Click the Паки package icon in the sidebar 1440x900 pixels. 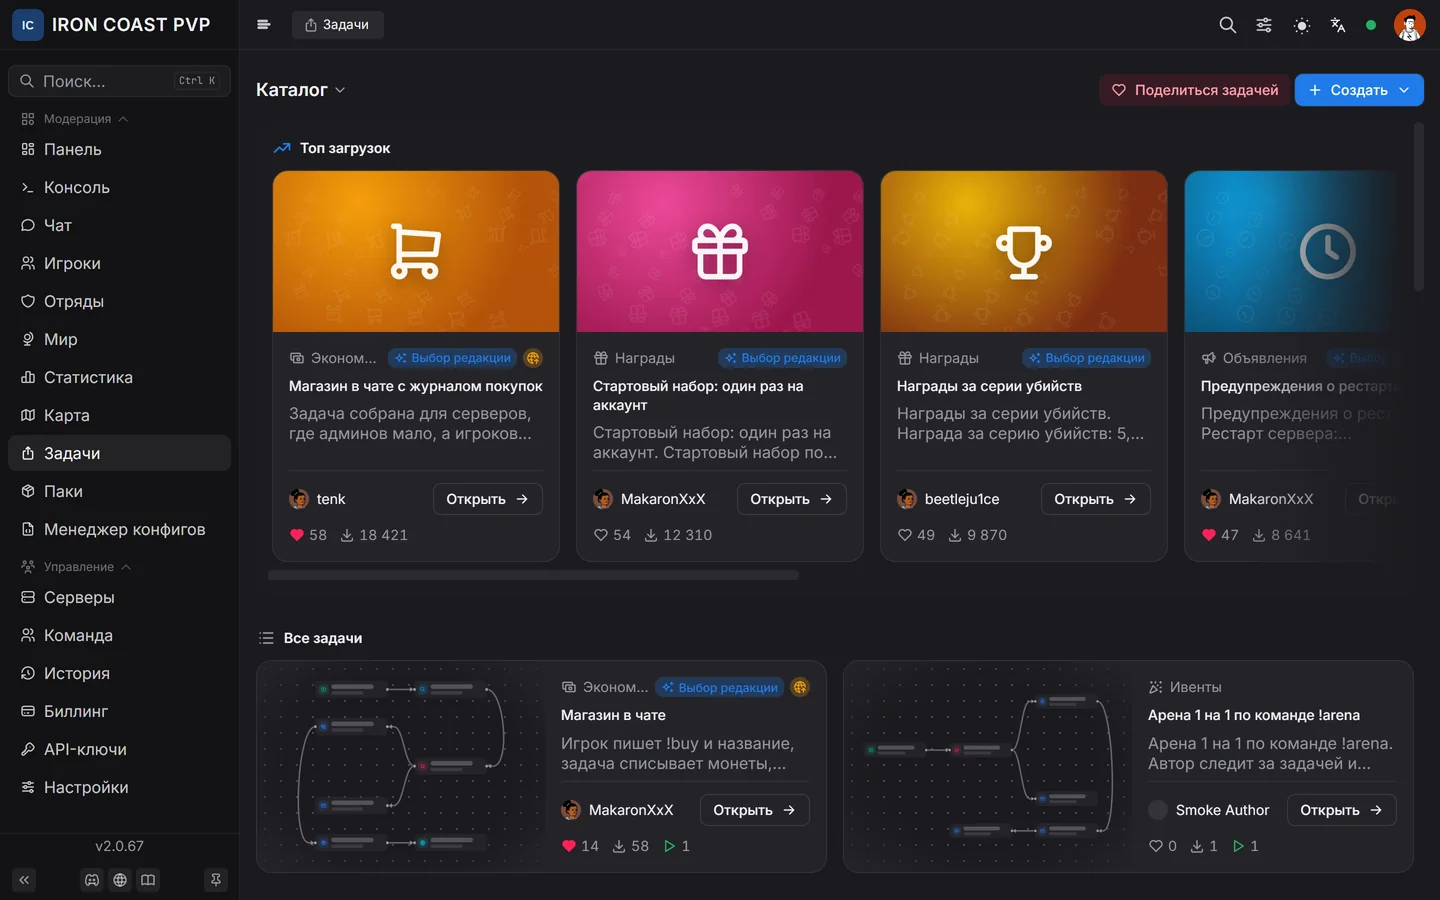tap(28, 491)
